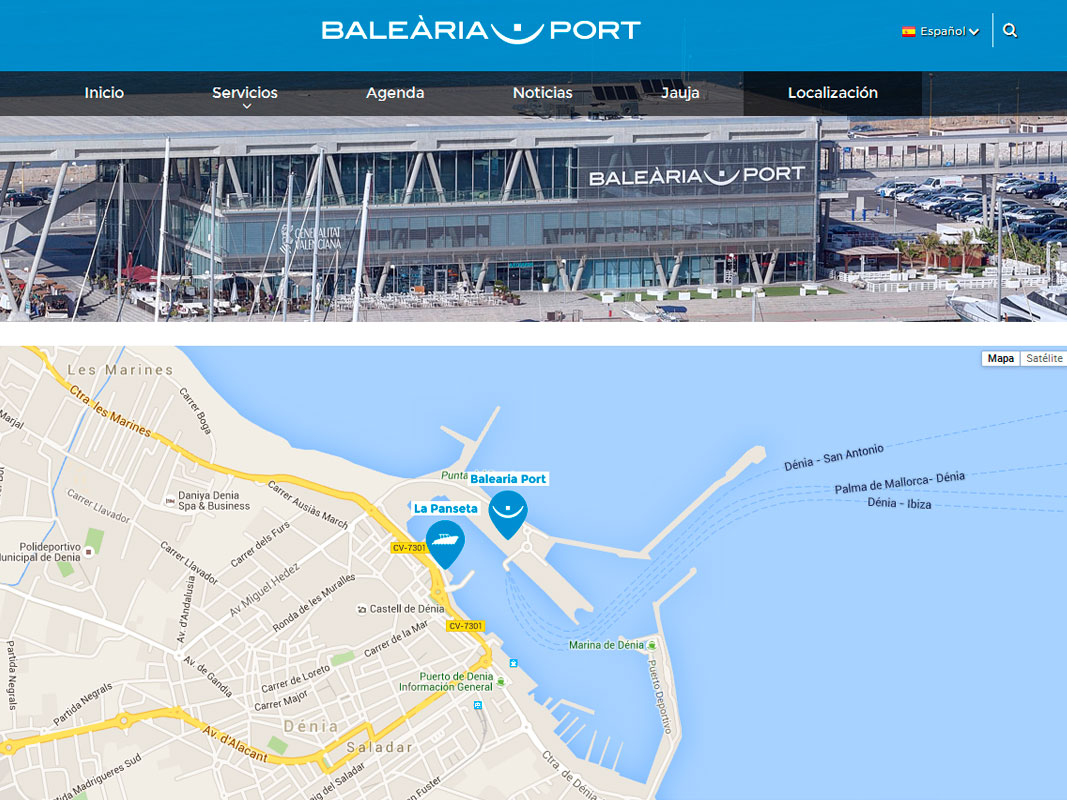Open the Noticias section
This screenshot has width=1067, height=800.
(x=542, y=93)
